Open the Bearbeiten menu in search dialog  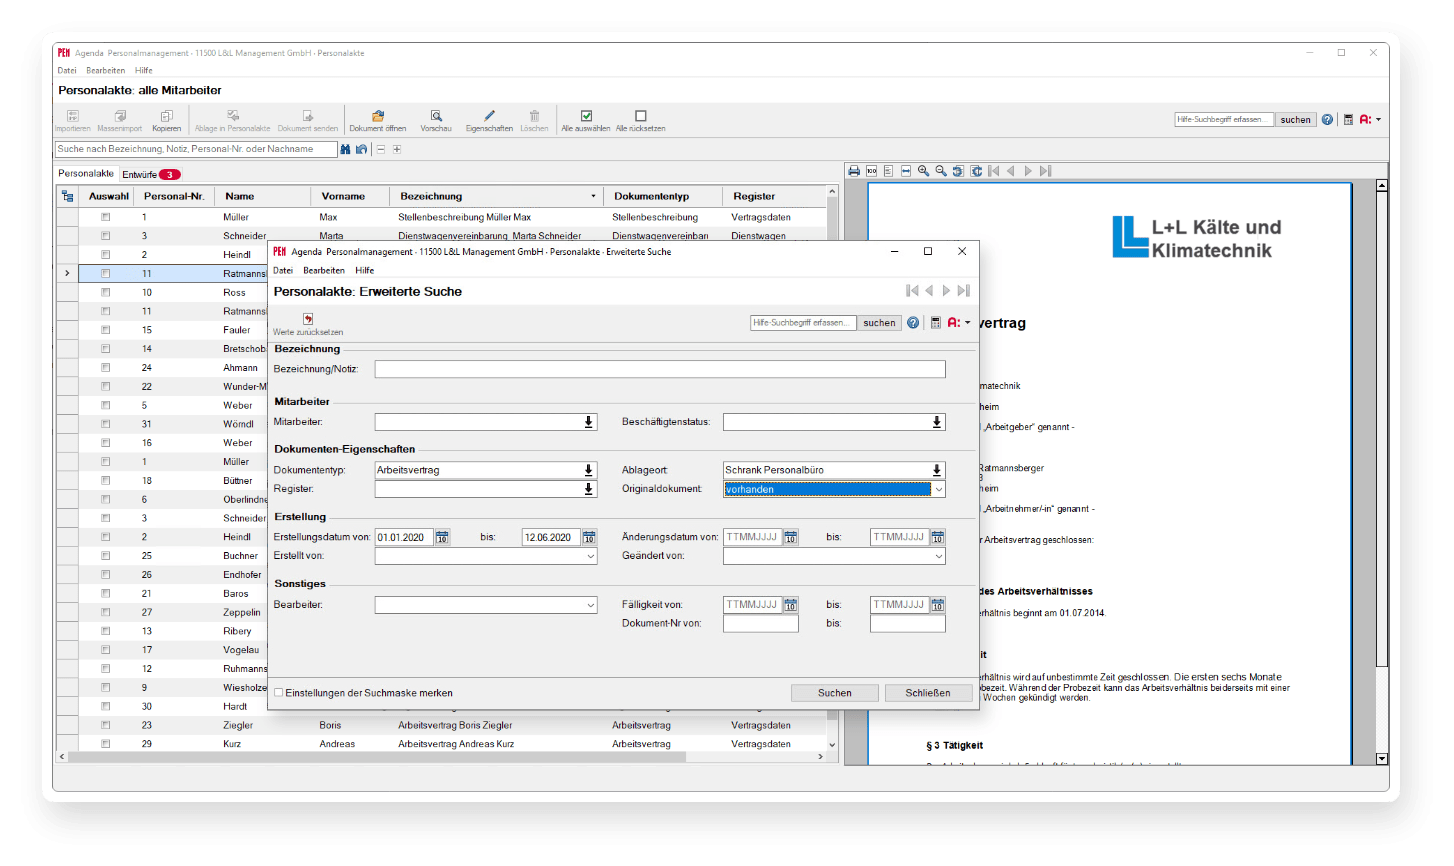[x=324, y=270]
